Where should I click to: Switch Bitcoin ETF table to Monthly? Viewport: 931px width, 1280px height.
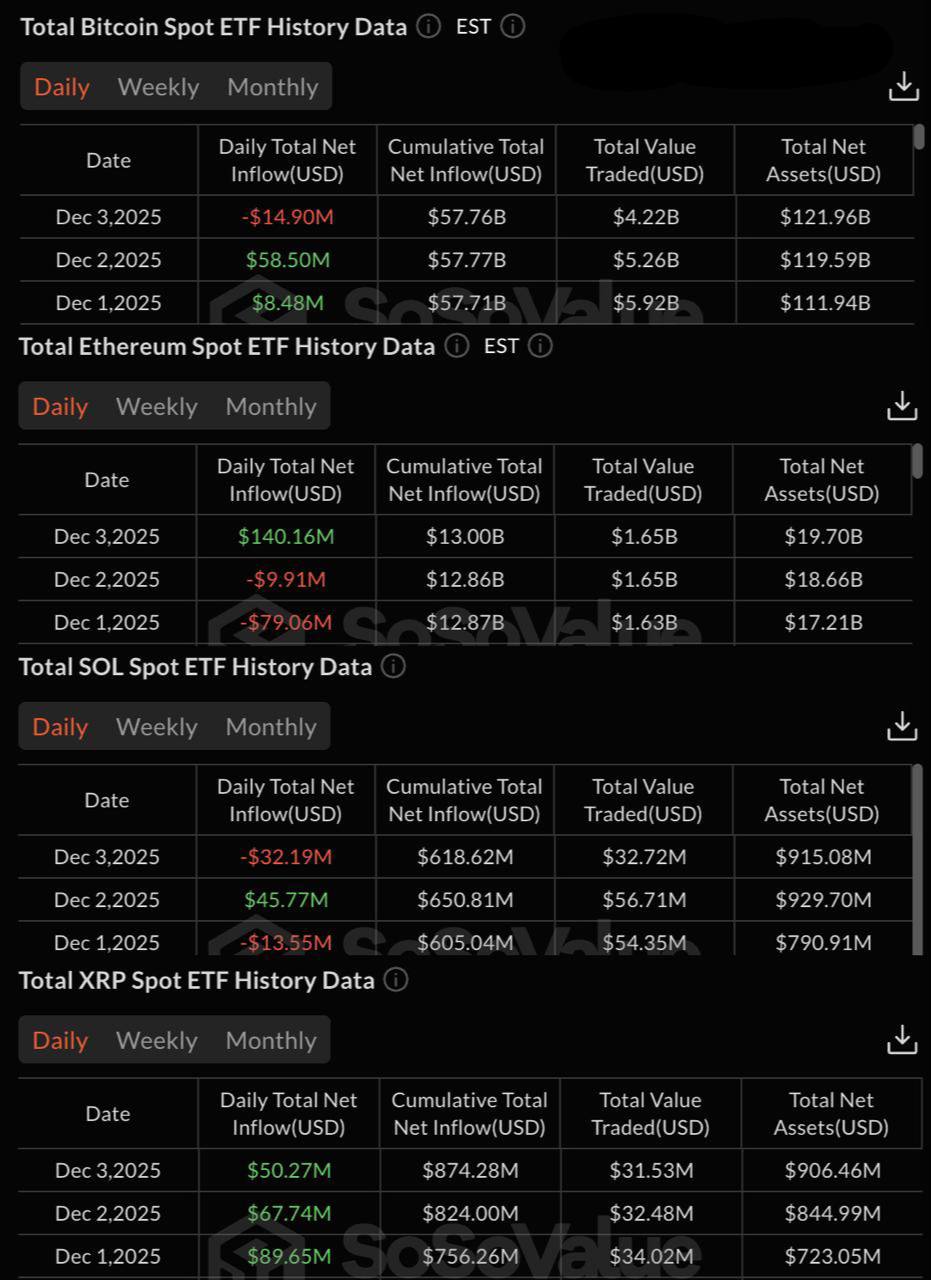click(272, 87)
